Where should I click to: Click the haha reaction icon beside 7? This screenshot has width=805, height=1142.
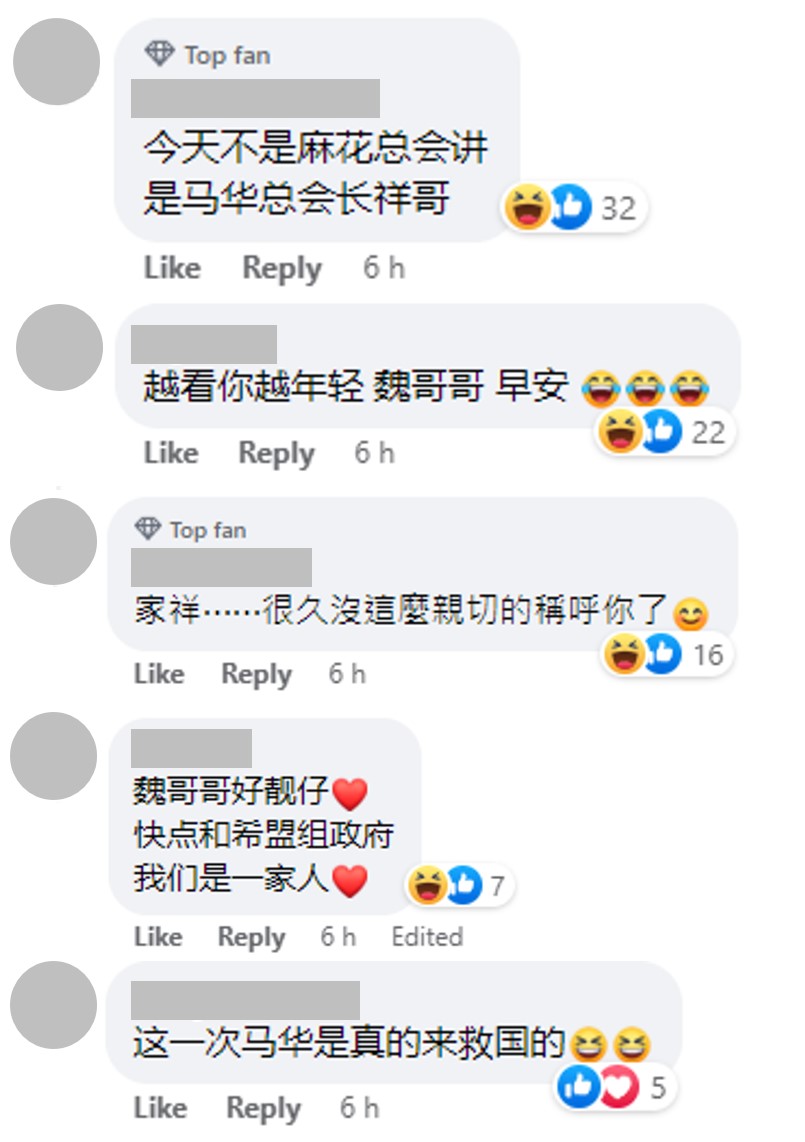(x=427, y=886)
